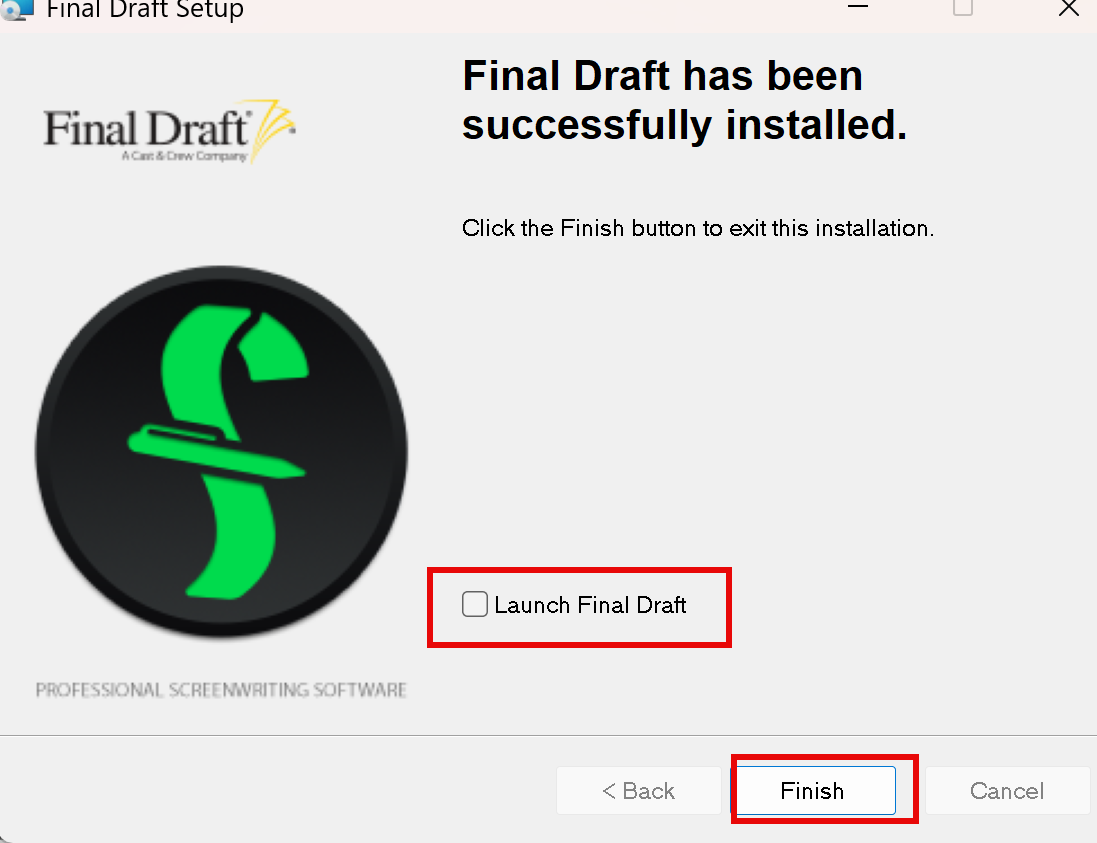Click the "successfully installed" heading
This screenshot has width=1097, height=843.
(x=684, y=125)
